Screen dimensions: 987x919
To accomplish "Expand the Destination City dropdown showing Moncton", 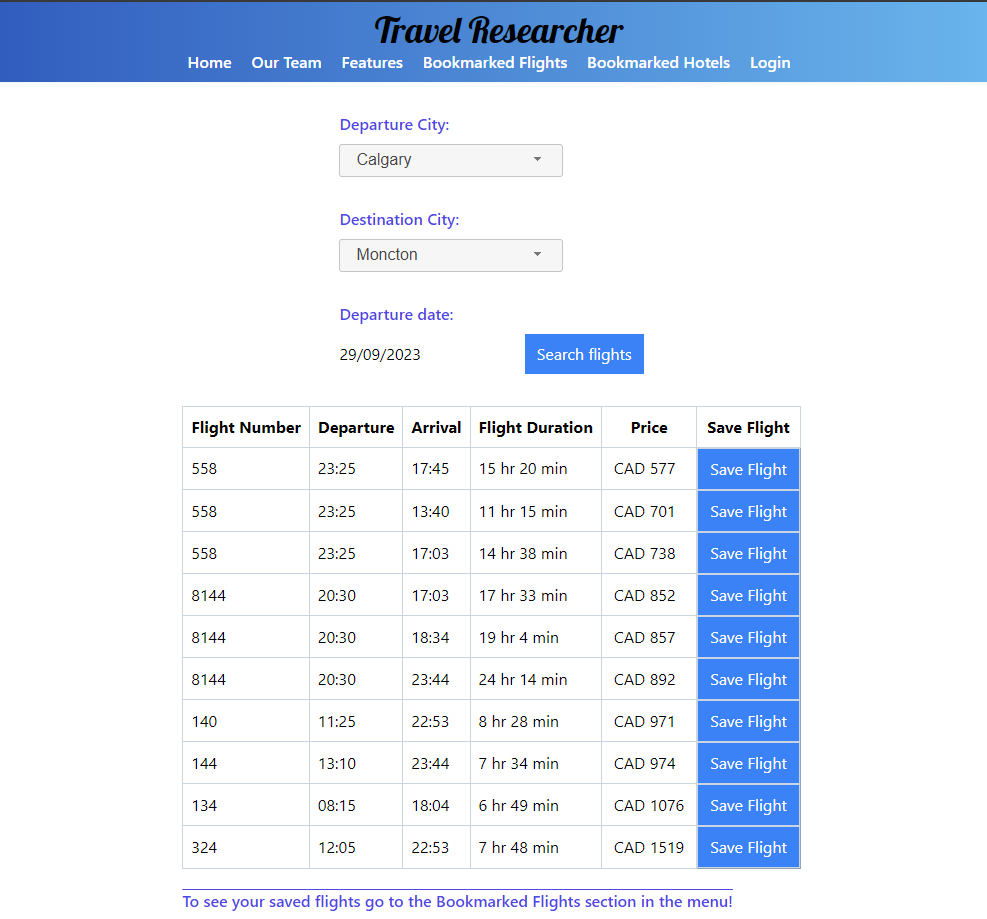I will point(450,255).
